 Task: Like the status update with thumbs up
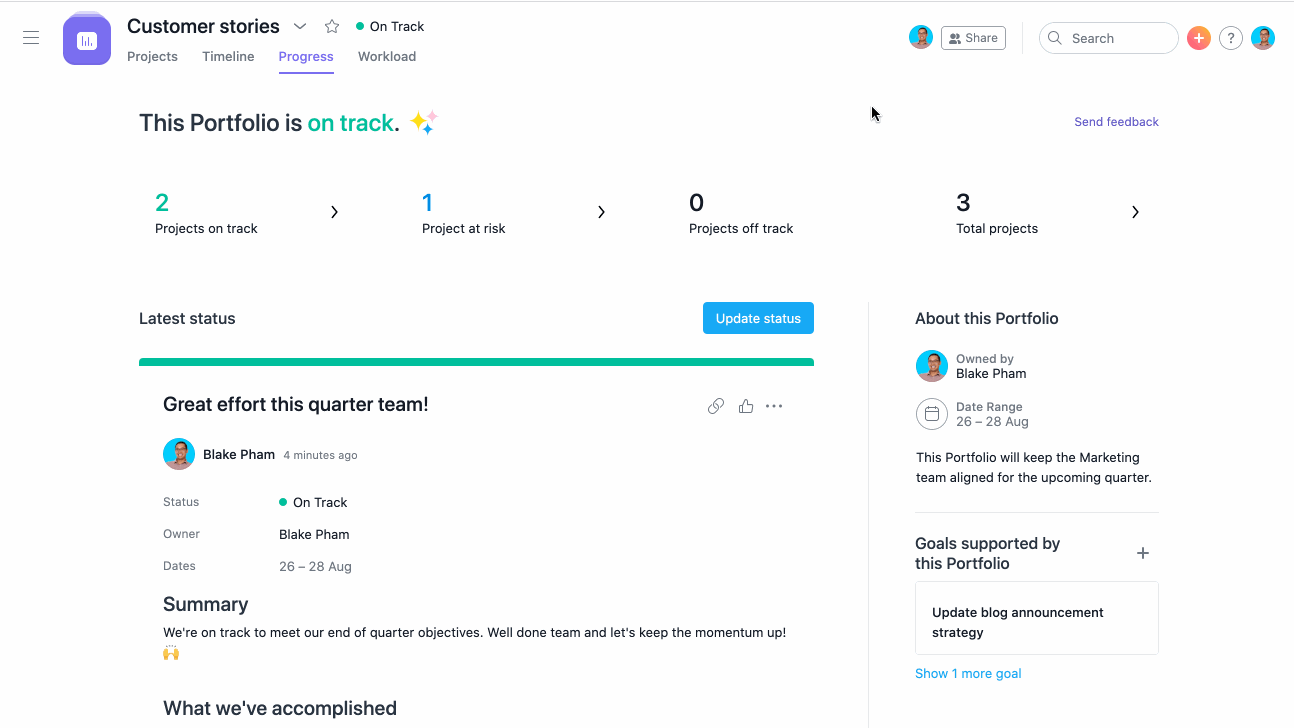tap(745, 406)
